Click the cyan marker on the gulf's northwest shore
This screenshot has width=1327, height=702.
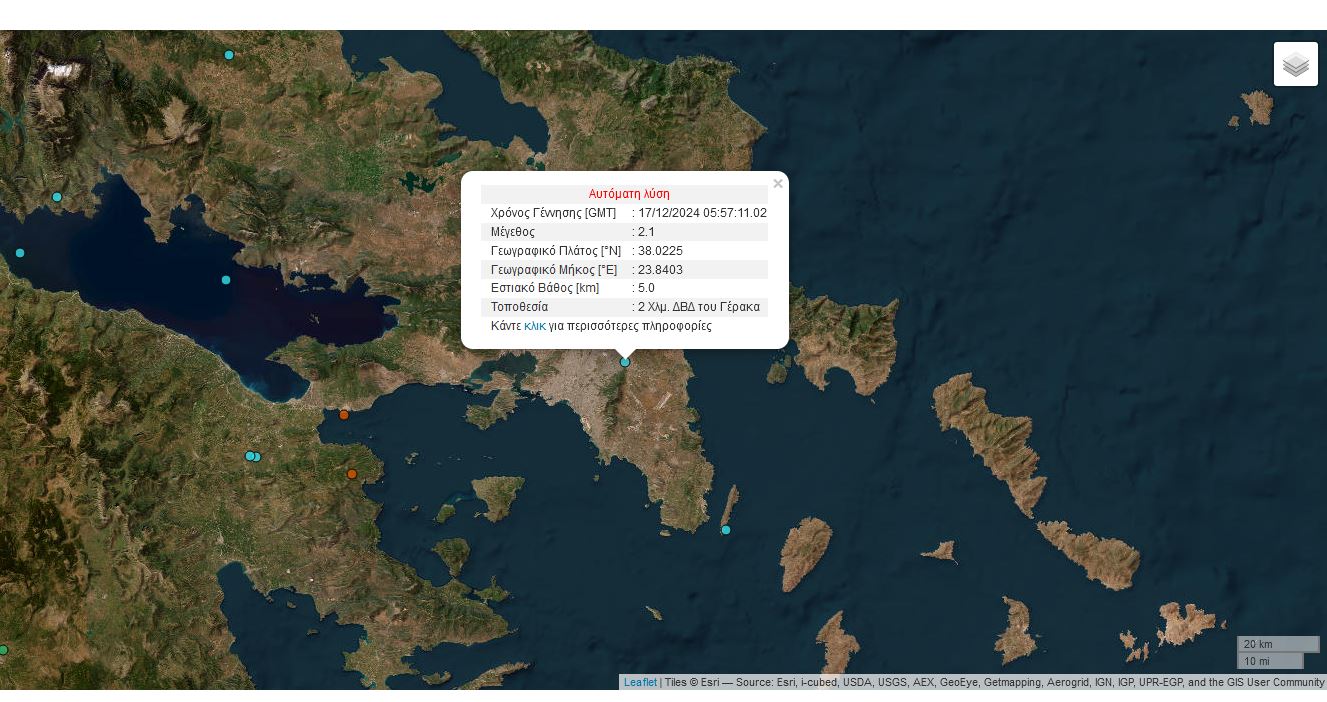(57, 197)
